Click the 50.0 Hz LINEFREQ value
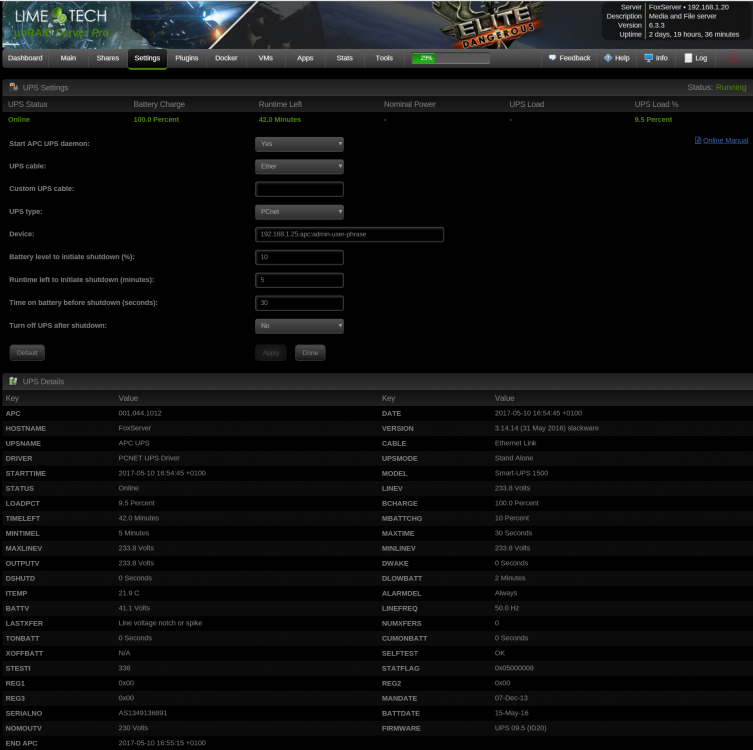 click(507, 608)
